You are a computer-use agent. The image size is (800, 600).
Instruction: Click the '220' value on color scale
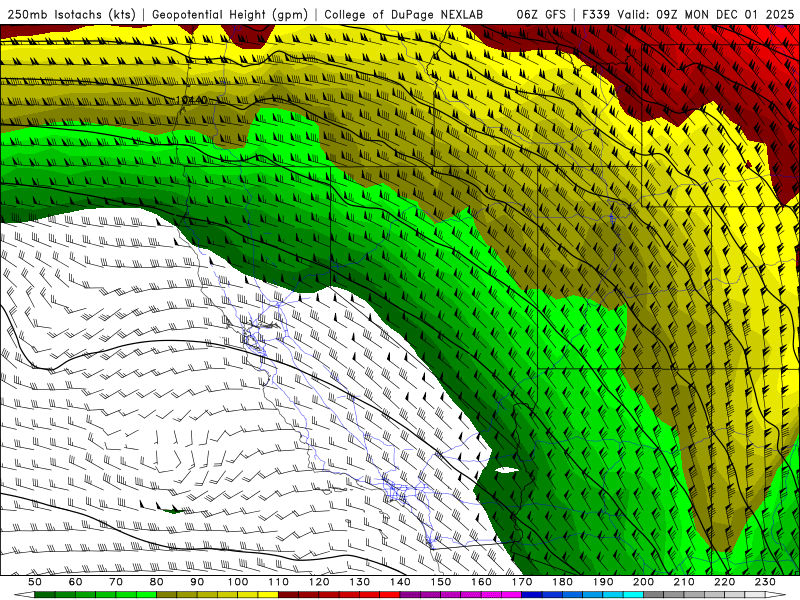[725, 582]
